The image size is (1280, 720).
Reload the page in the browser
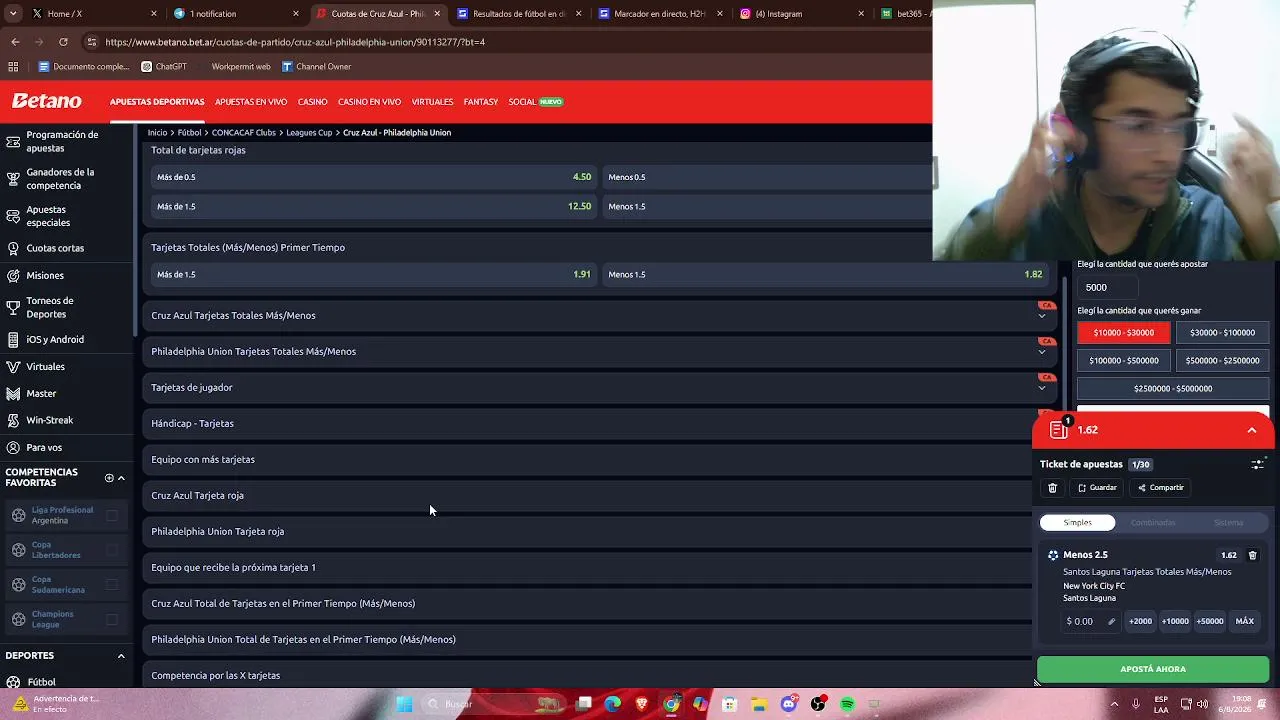(63, 42)
